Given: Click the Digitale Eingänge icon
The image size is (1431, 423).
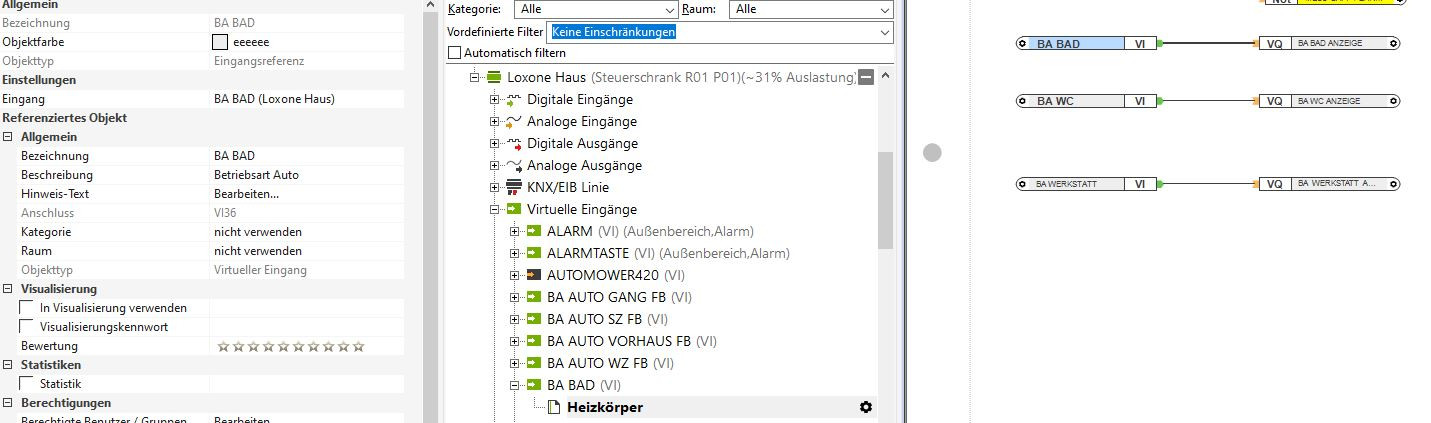Looking at the screenshot, I should pyautogui.click(x=514, y=100).
